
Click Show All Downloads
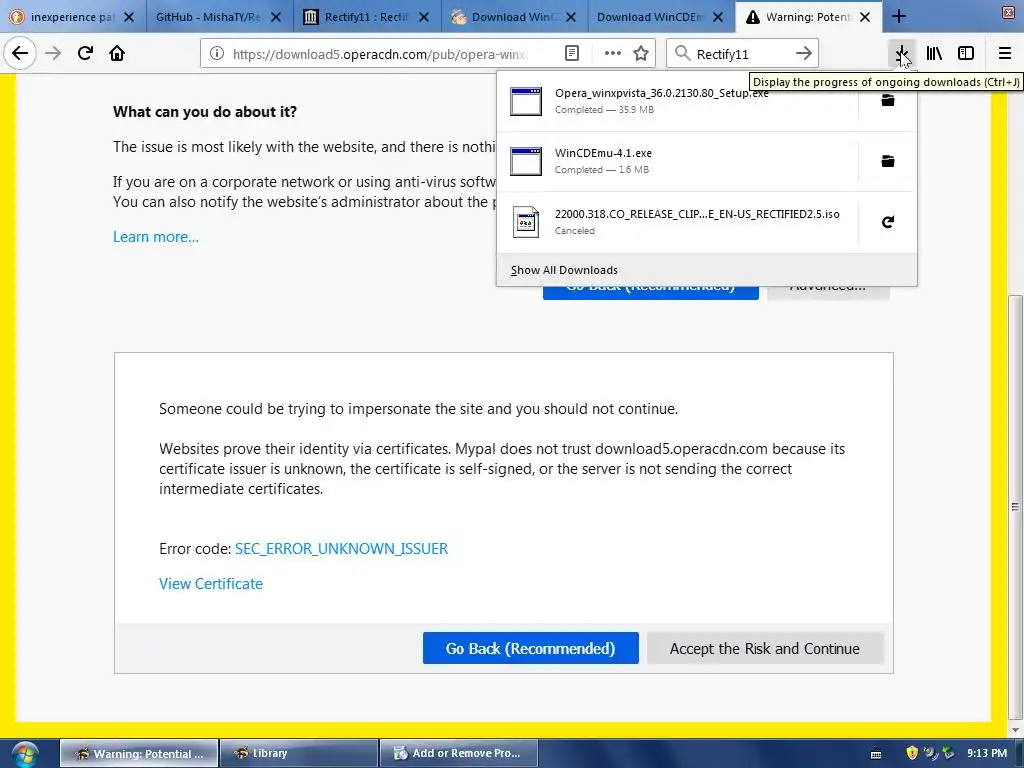pos(564,270)
